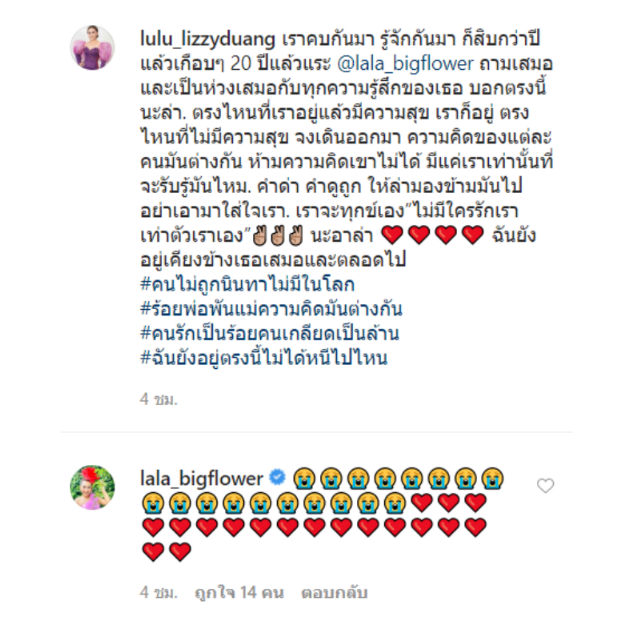628x621 pixels.
Task: View likes via ถูกใจ 14 คน
Action: [239, 593]
